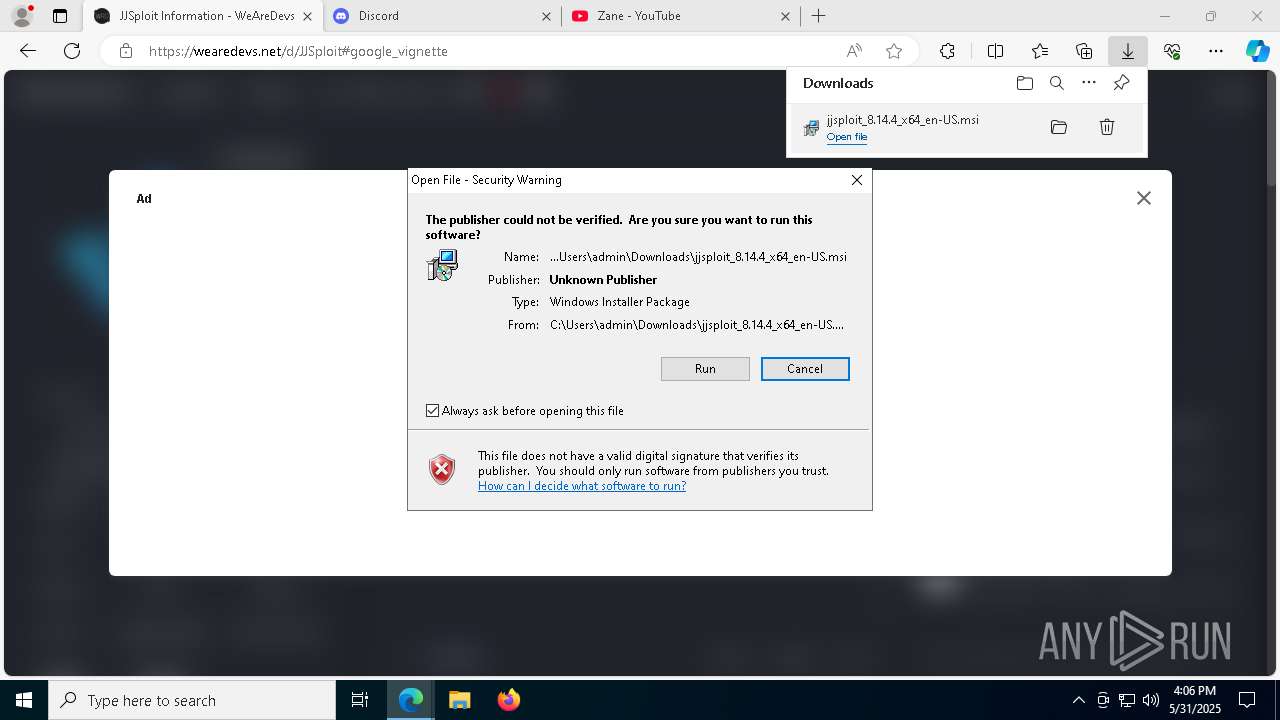Show jjsploit msi in folder
1280x720 pixels.
click(x=1059, y=127)
